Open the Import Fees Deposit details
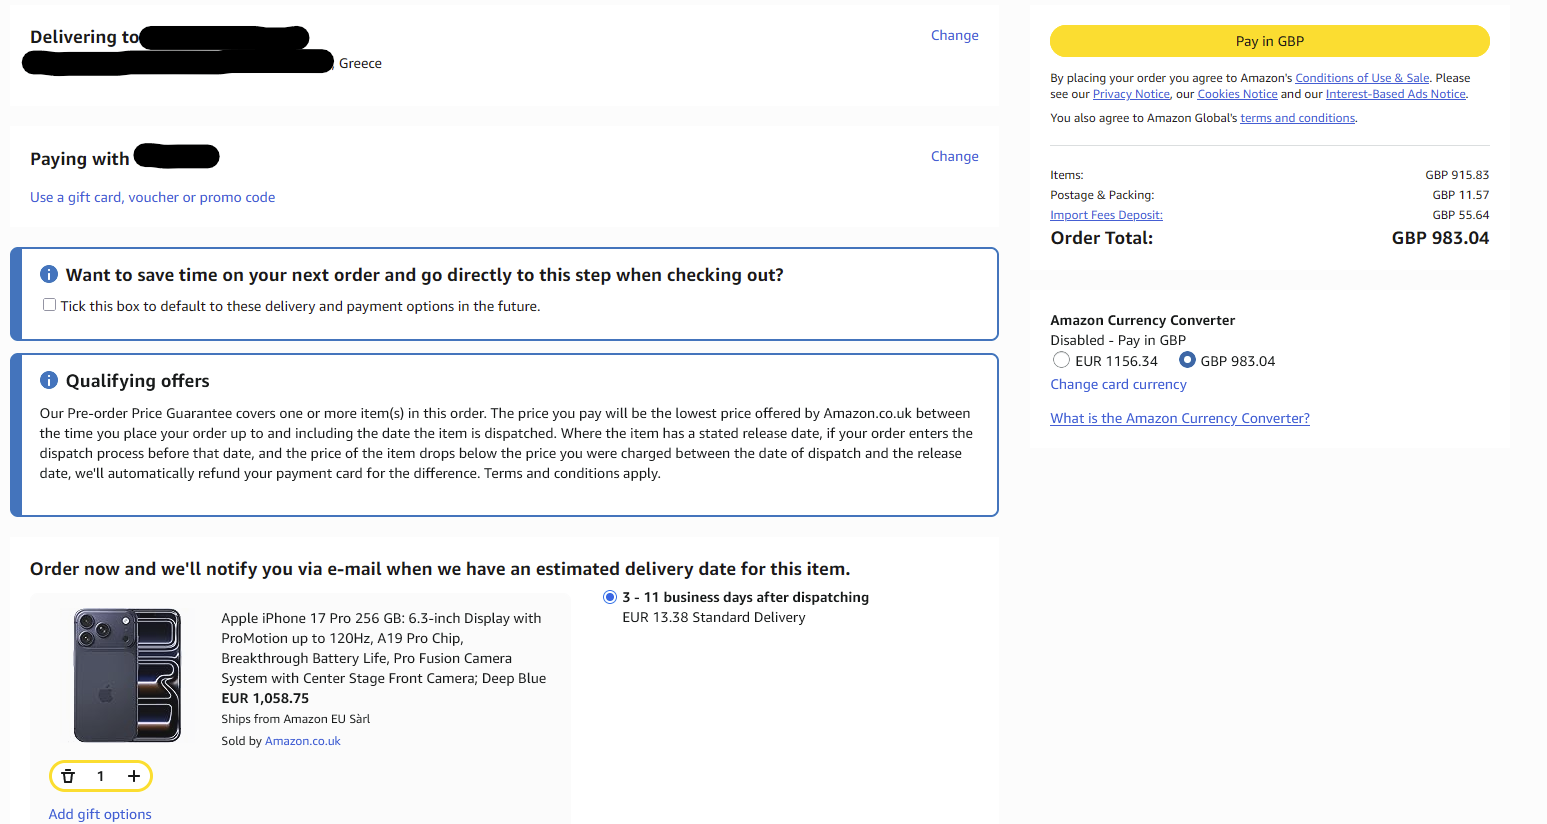1547x824 pixels. [1106, 215]
